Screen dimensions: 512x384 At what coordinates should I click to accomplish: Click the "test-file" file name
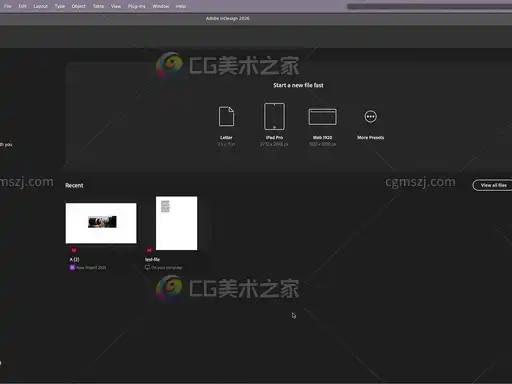[x=152, y=259]
